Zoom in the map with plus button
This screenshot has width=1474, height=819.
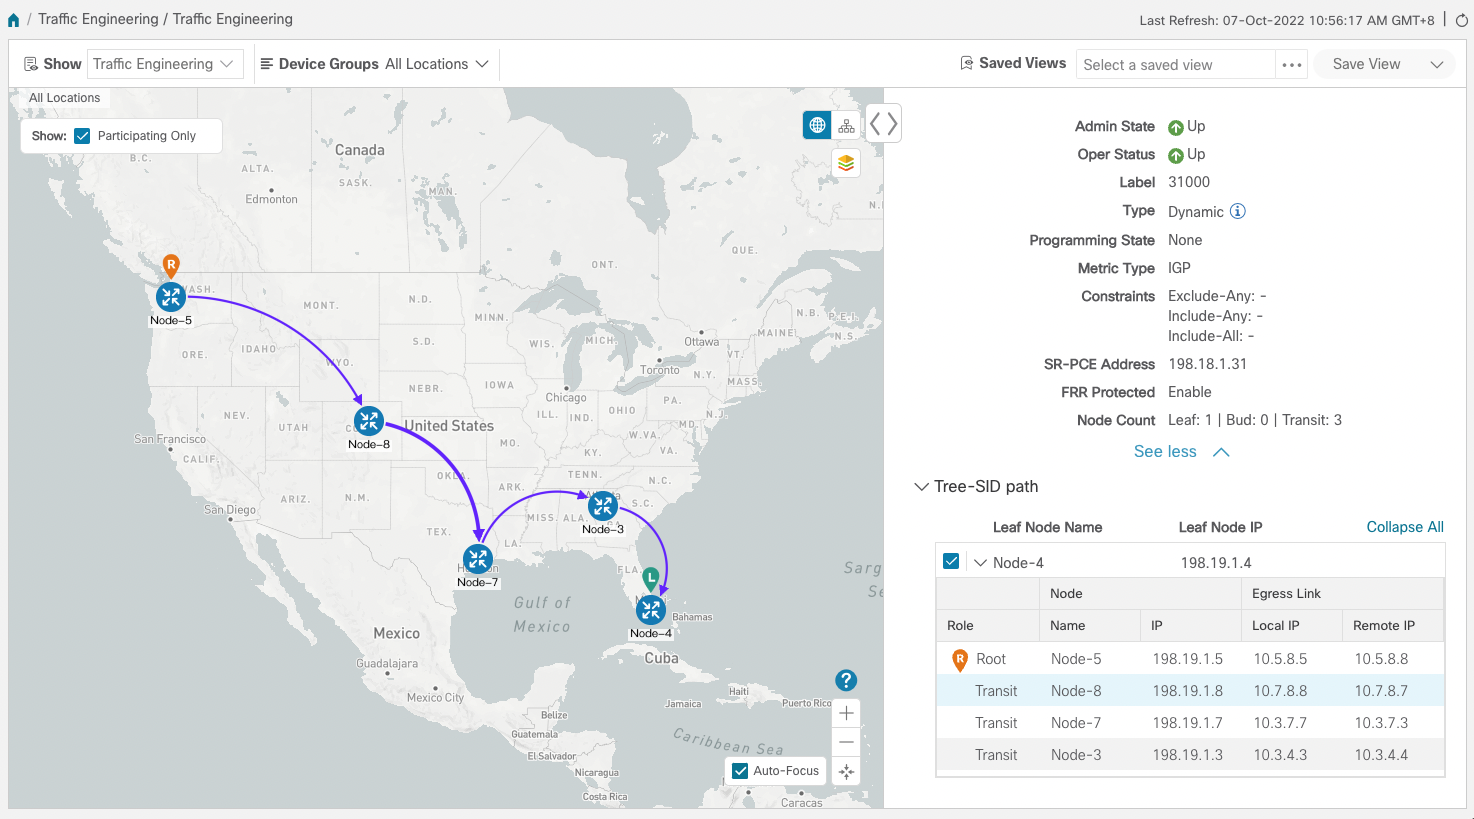point(846,713)
